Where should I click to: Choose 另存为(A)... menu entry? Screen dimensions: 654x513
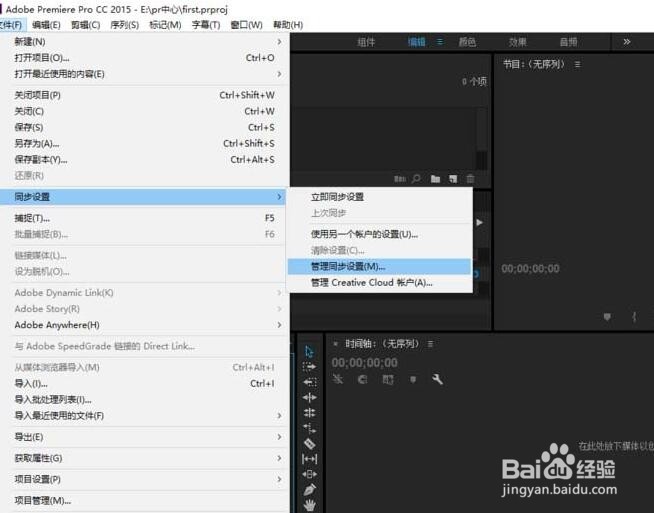(x=142, y=143)
